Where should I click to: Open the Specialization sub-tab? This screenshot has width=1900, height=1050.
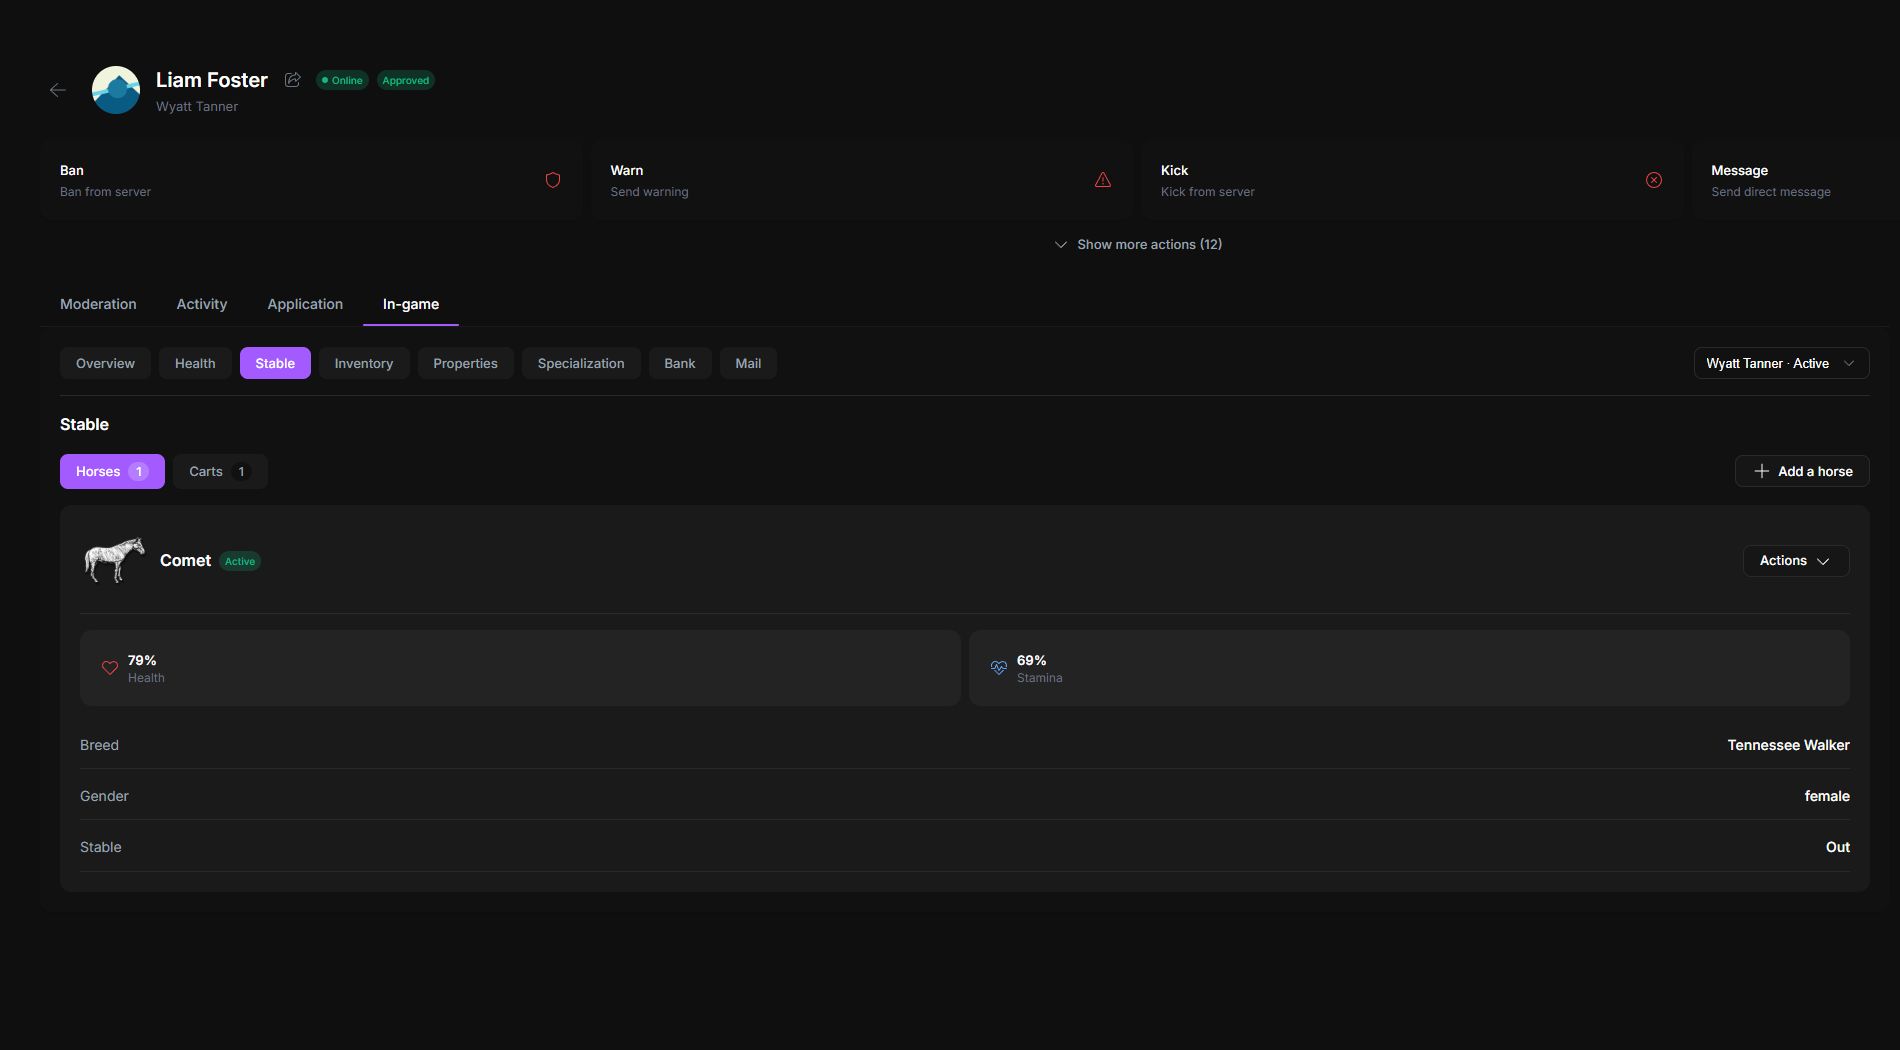coord(581,363)
